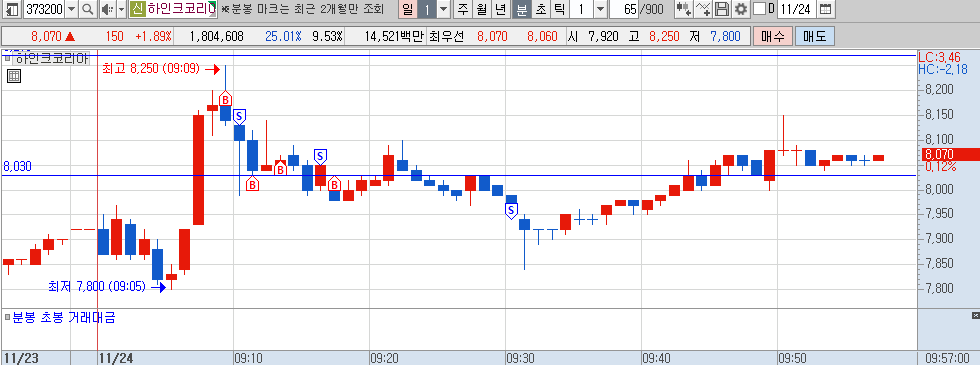Click the 매도 sell button
Screen dimensions: 980x365
(815, 37)
